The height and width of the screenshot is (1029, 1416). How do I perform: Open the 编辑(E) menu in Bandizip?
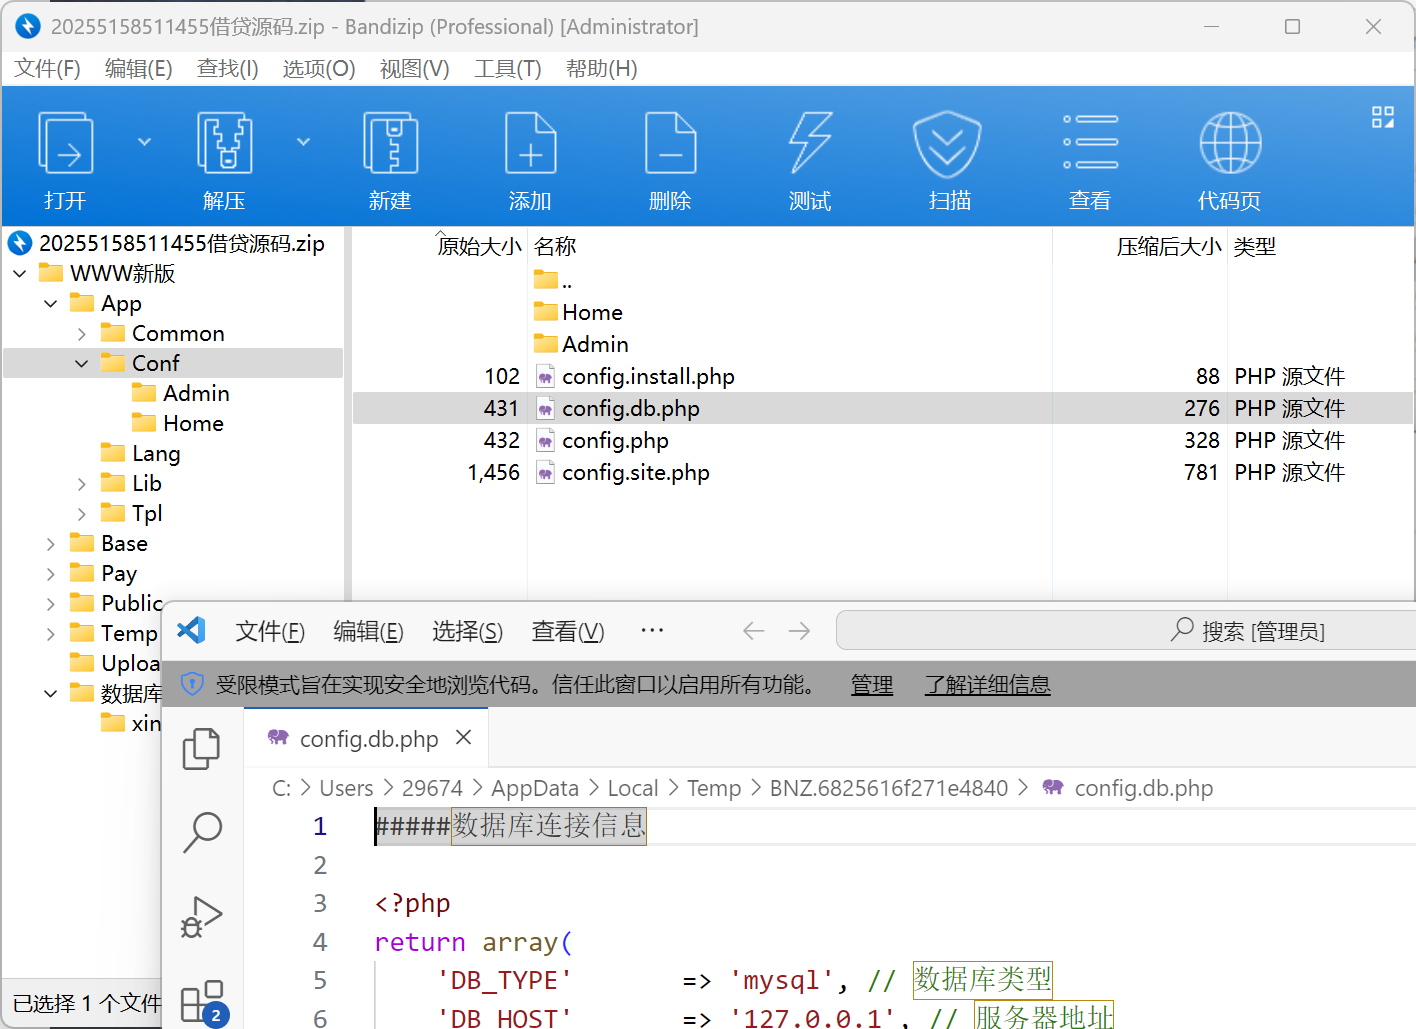[x=139, y=69]
